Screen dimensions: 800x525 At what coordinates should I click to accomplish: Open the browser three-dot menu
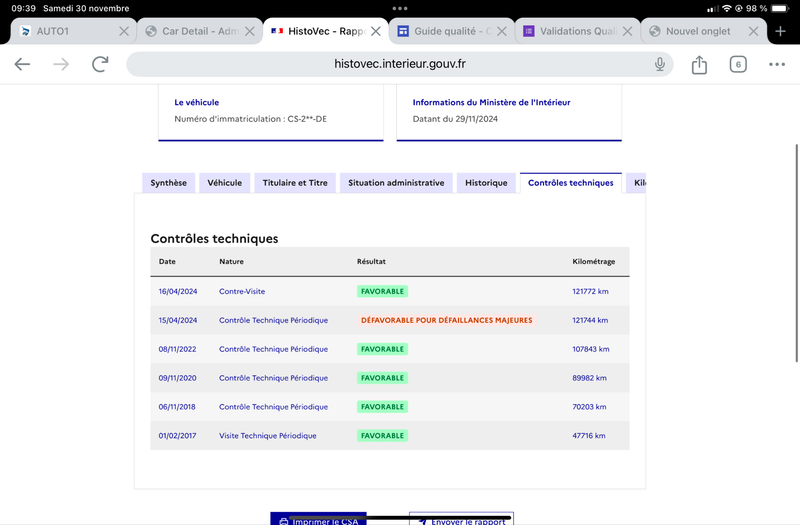(x=777, y=64)
